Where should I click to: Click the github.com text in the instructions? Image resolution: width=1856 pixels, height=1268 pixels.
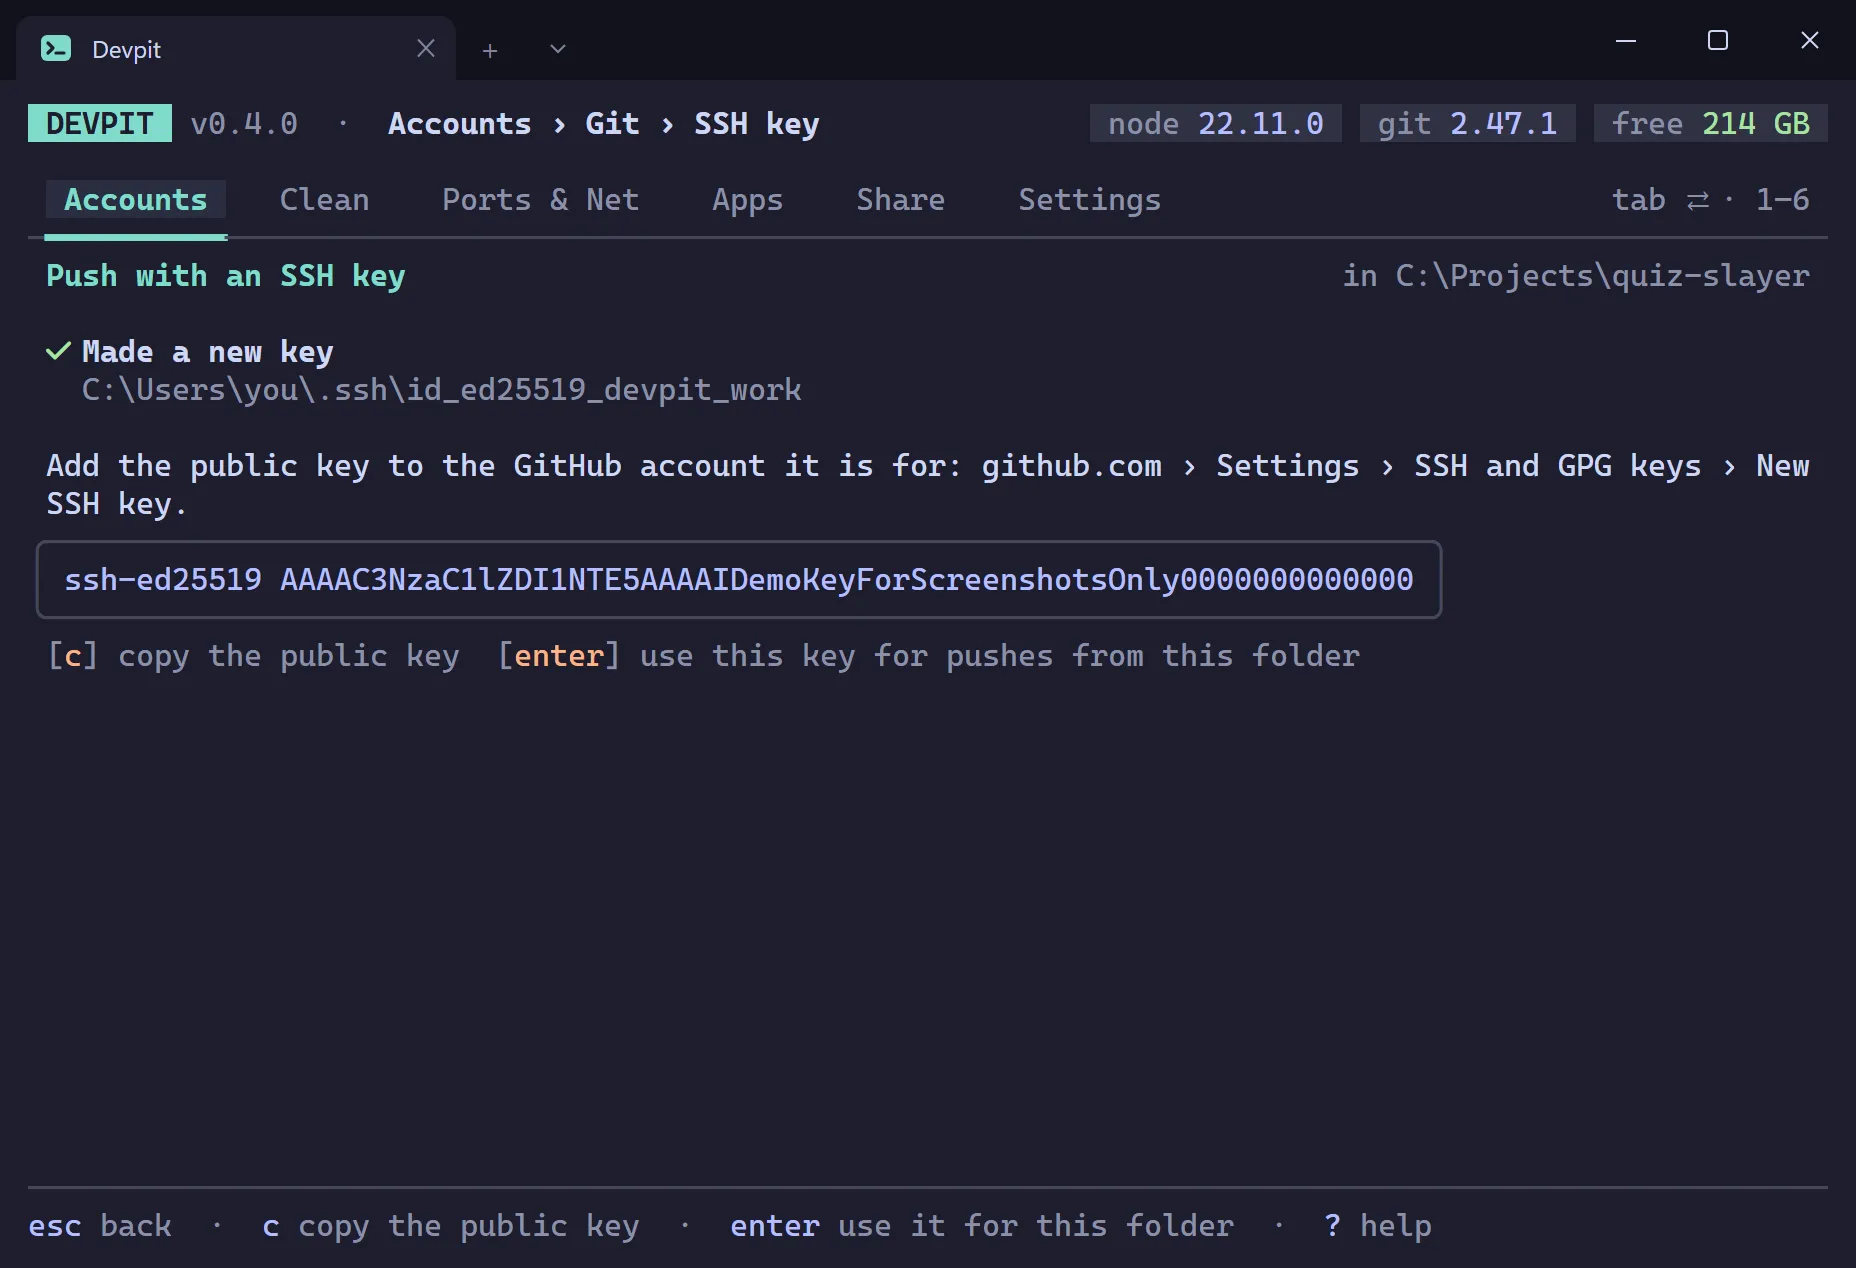(1072, 466)
